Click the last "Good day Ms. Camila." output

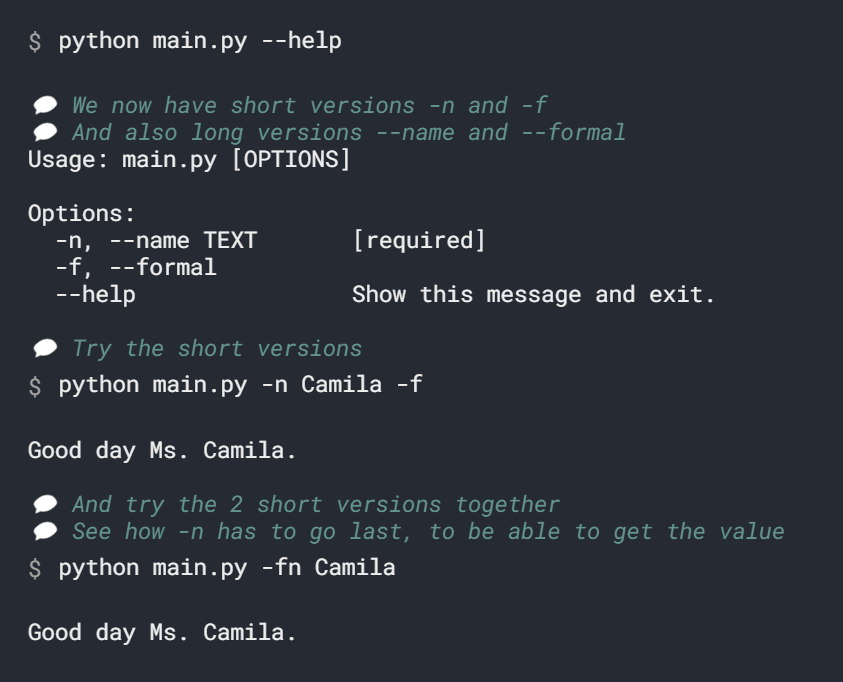[162, 632]
